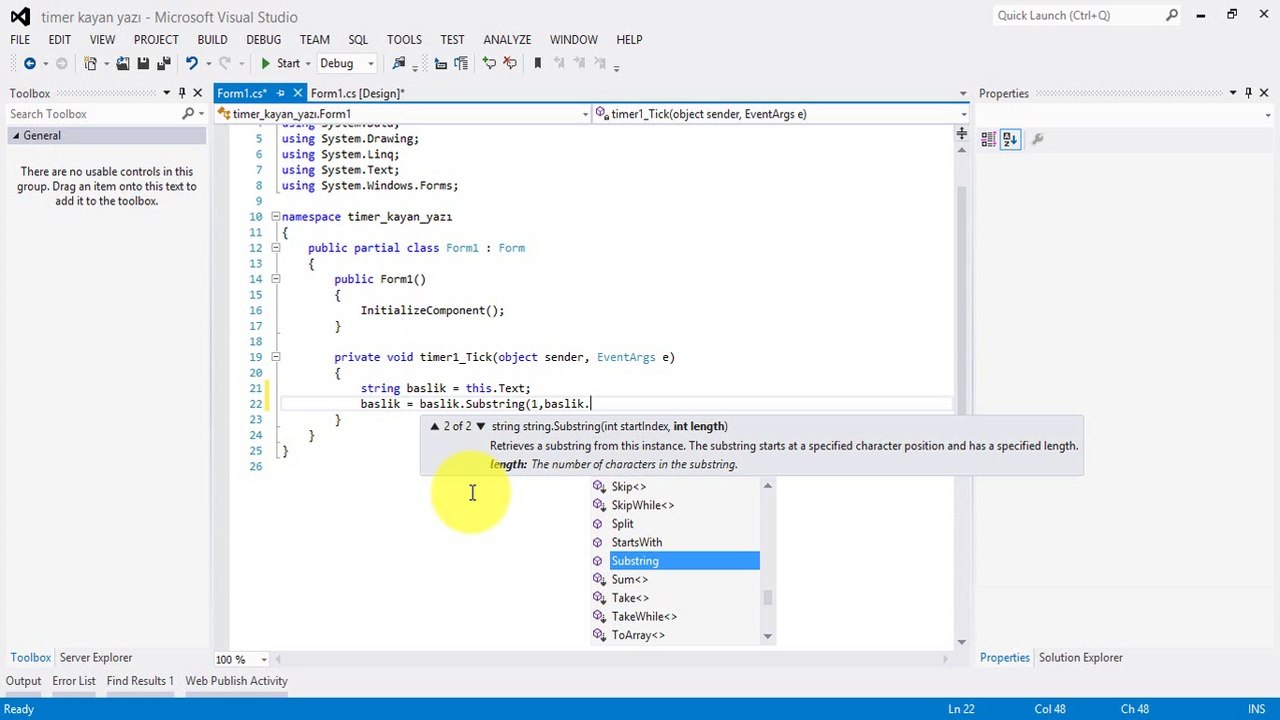The height and width of the screenshot is (720, 1280).
Task: Click the Toolbox search magnifier icon
Action: point(188,114)
